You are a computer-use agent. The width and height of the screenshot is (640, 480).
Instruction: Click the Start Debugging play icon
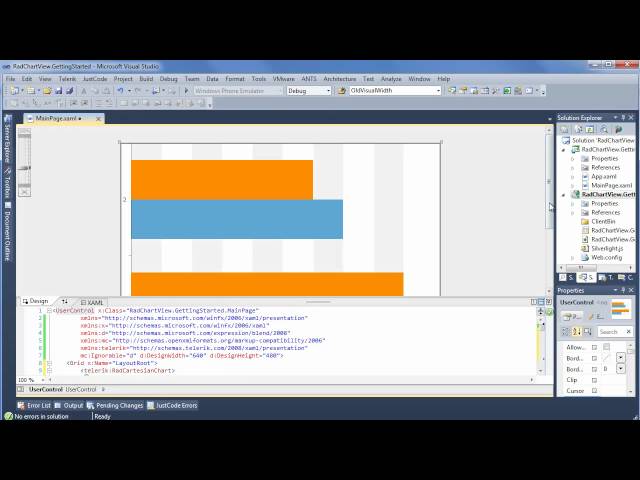(186, 91)
